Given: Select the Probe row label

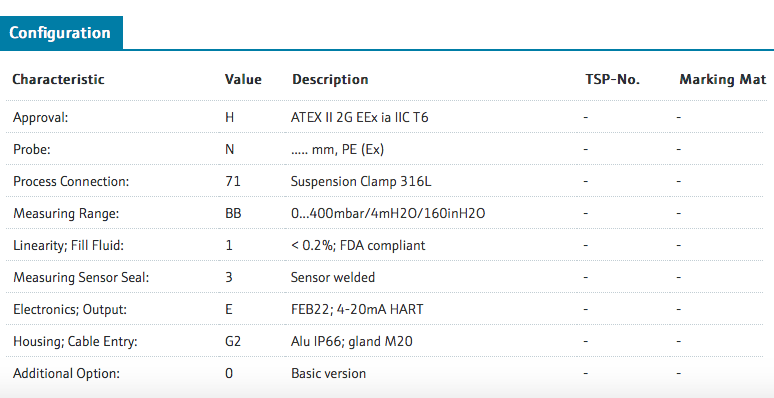Looking at the screenshot, I should 32,149.
